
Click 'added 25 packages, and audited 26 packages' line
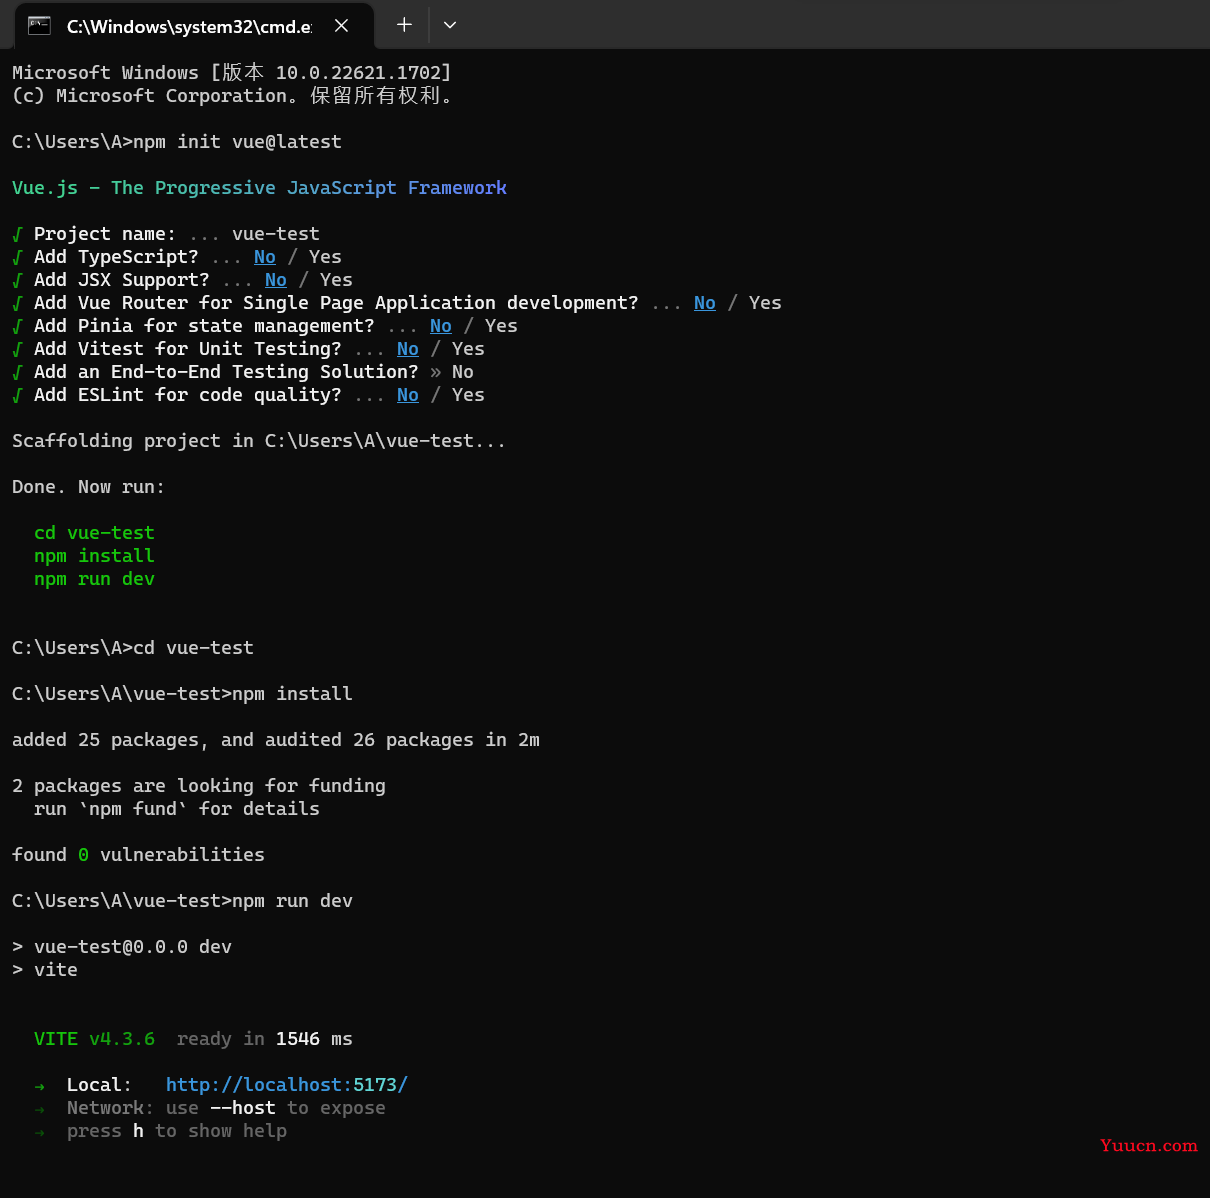[276, 740]
